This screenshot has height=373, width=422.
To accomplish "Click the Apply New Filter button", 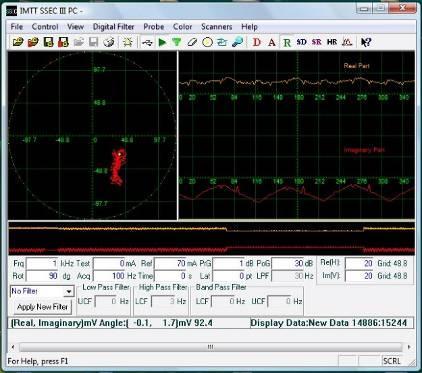I will [42, 307].
